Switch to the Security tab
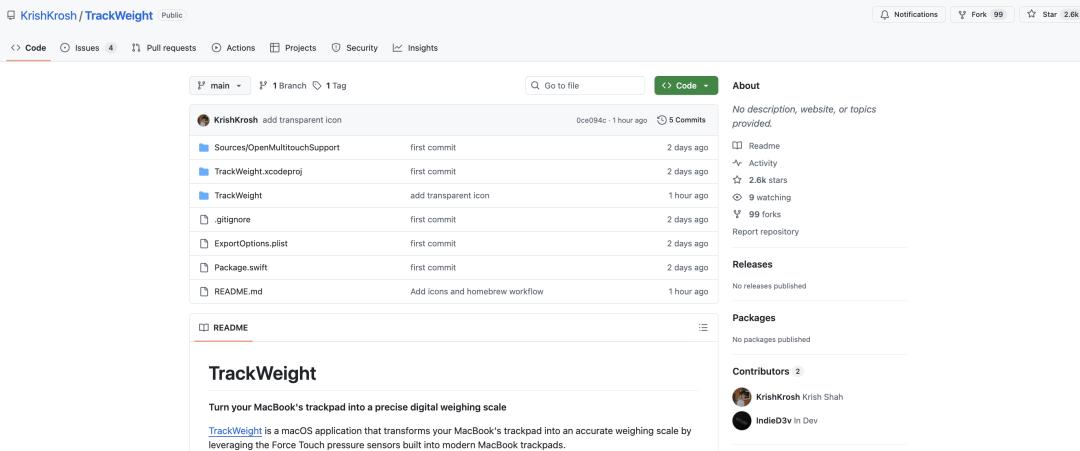This screenshot has width=1080, height=451. tap(354, 48)
